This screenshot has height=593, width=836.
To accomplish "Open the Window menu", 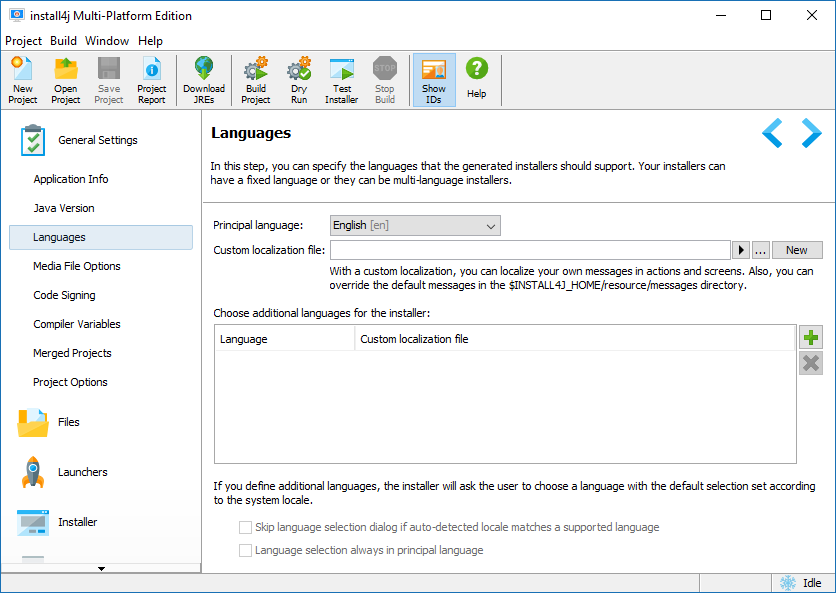I will (107, 41).
